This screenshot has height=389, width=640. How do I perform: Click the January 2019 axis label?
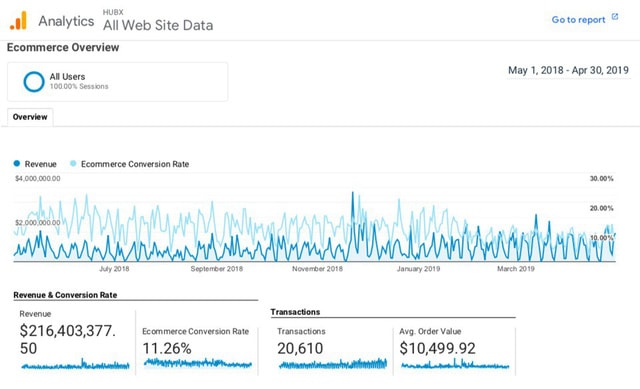click(418, 269)
